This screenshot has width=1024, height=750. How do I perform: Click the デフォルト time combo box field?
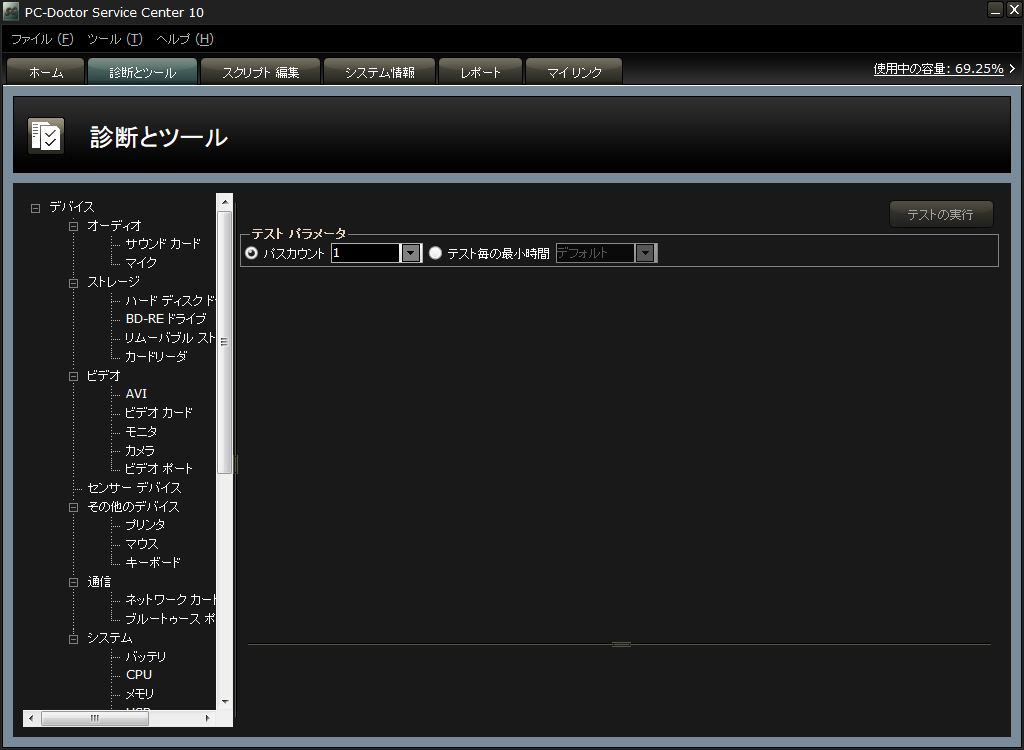tap(595, 253)
